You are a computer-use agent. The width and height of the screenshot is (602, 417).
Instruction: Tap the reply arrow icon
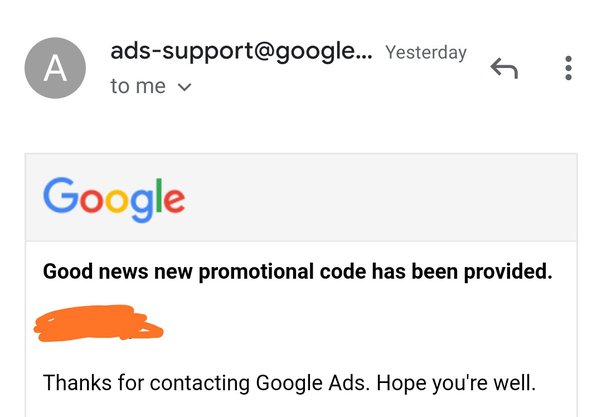coord(504,68)
